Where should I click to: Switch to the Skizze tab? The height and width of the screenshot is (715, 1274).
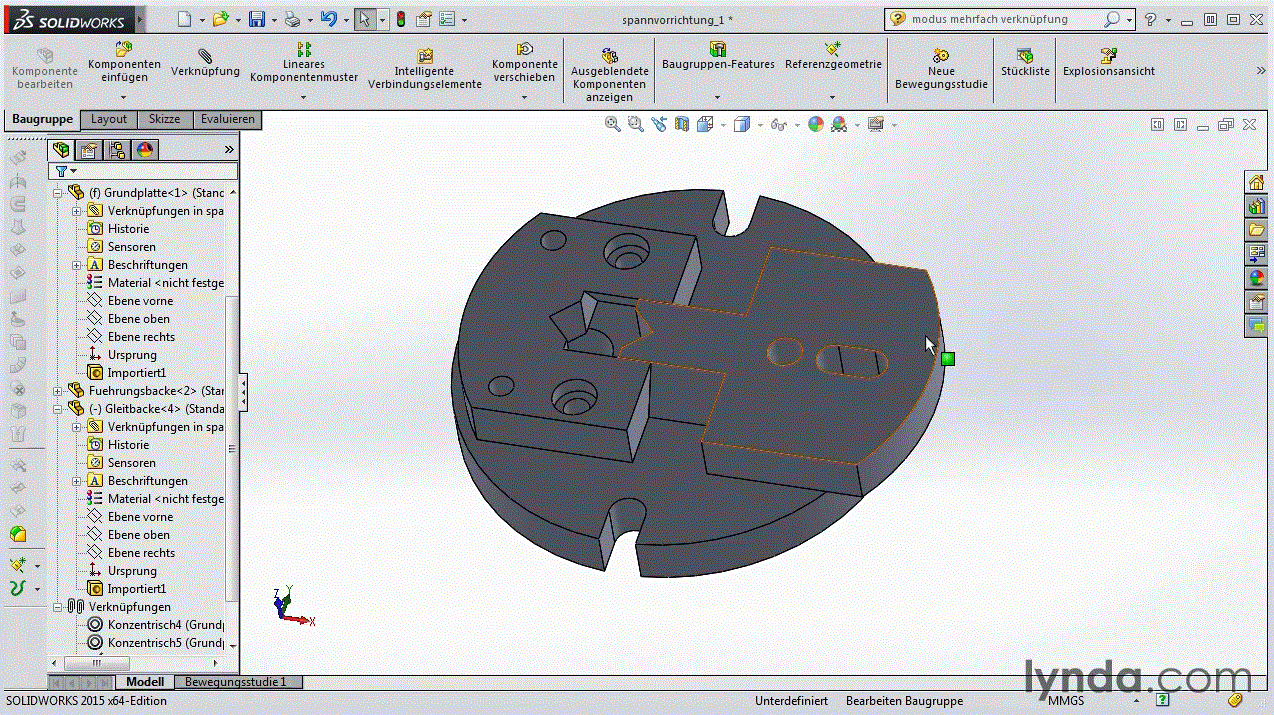tap(164, 119)
